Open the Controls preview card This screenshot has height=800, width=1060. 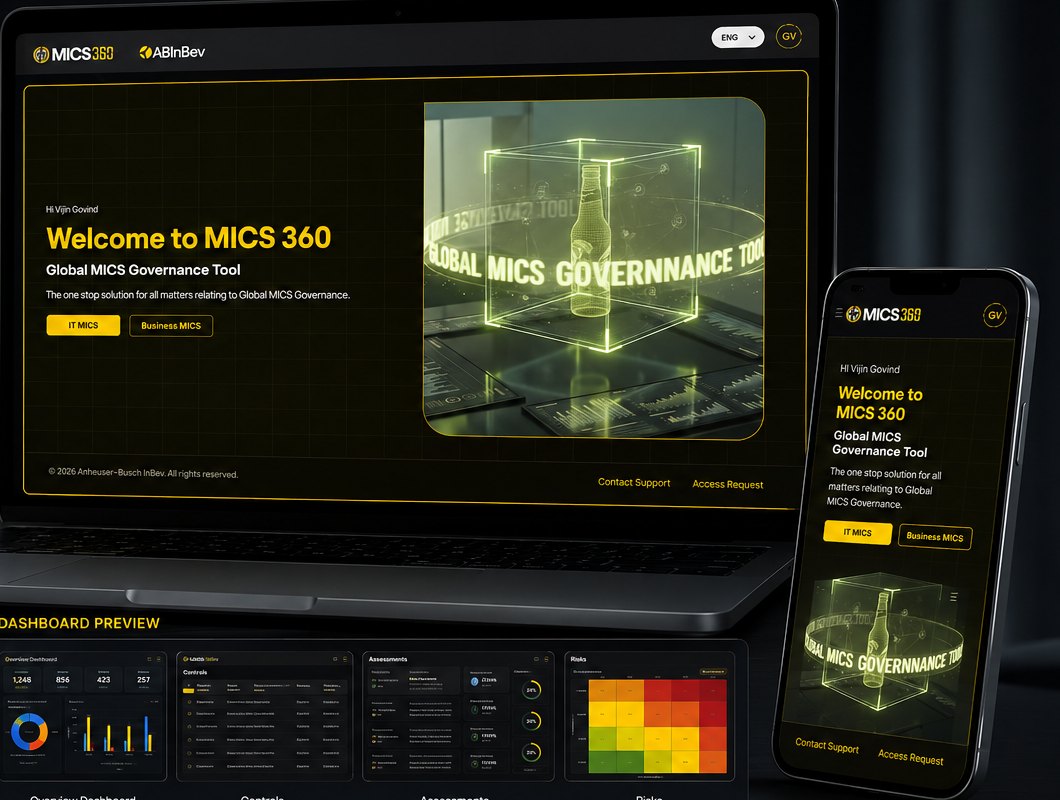264,716
